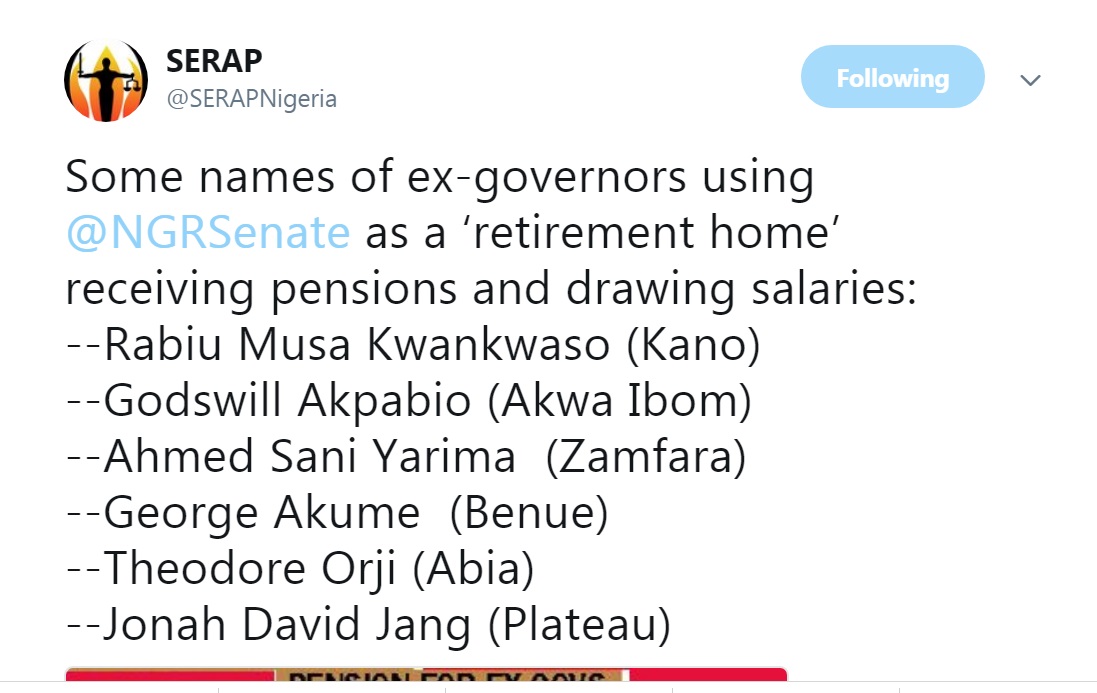This screenshot has width=1097, height=693.
Task: Click the name George Akume
Action: 262,513
